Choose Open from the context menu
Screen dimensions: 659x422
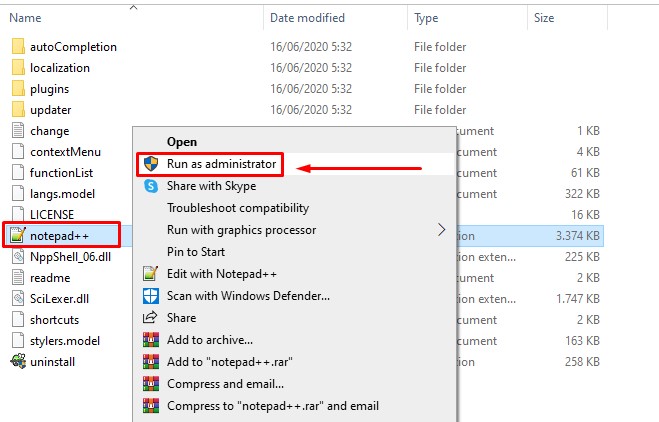(294, 142)
